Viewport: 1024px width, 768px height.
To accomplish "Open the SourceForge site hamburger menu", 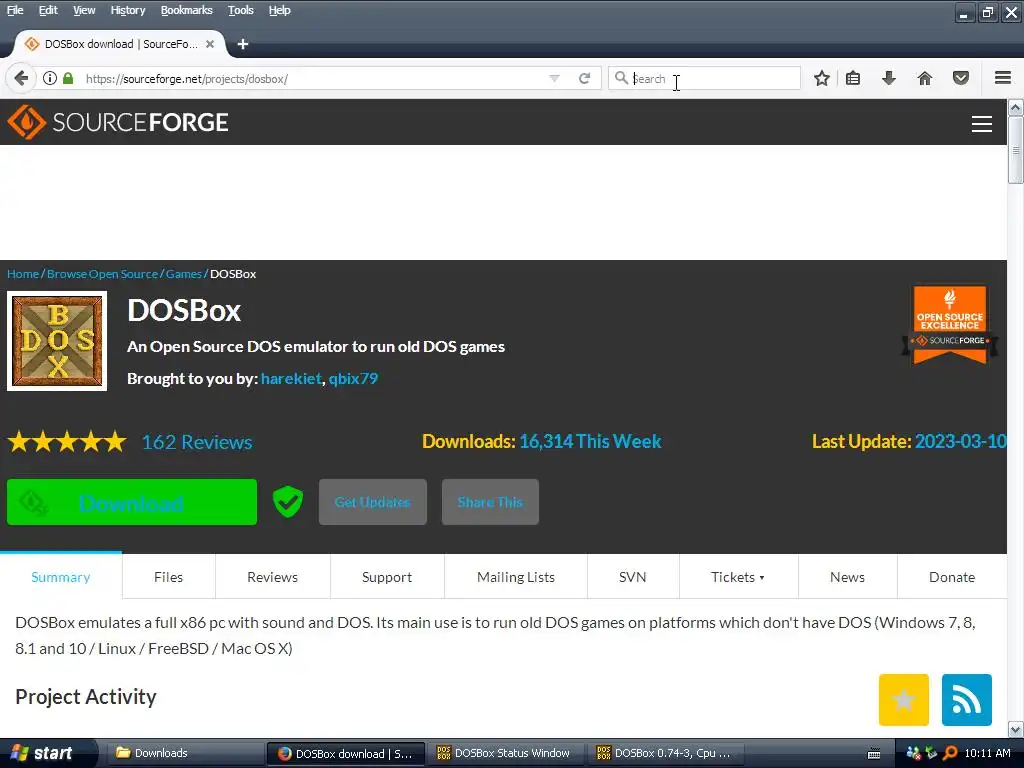I will coord(982,123).
